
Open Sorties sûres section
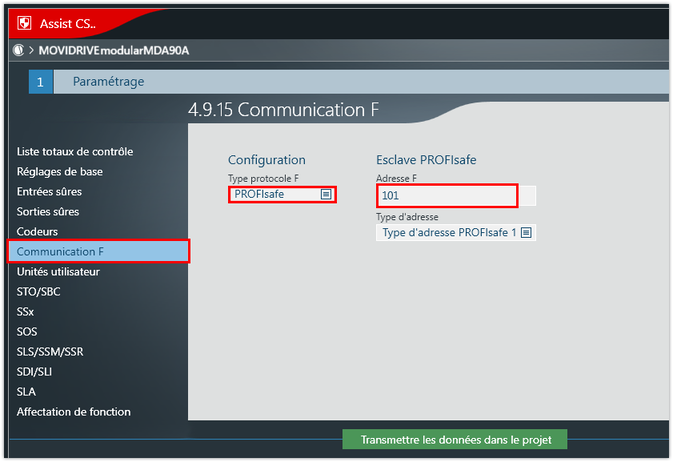click(x=48, y=212)
